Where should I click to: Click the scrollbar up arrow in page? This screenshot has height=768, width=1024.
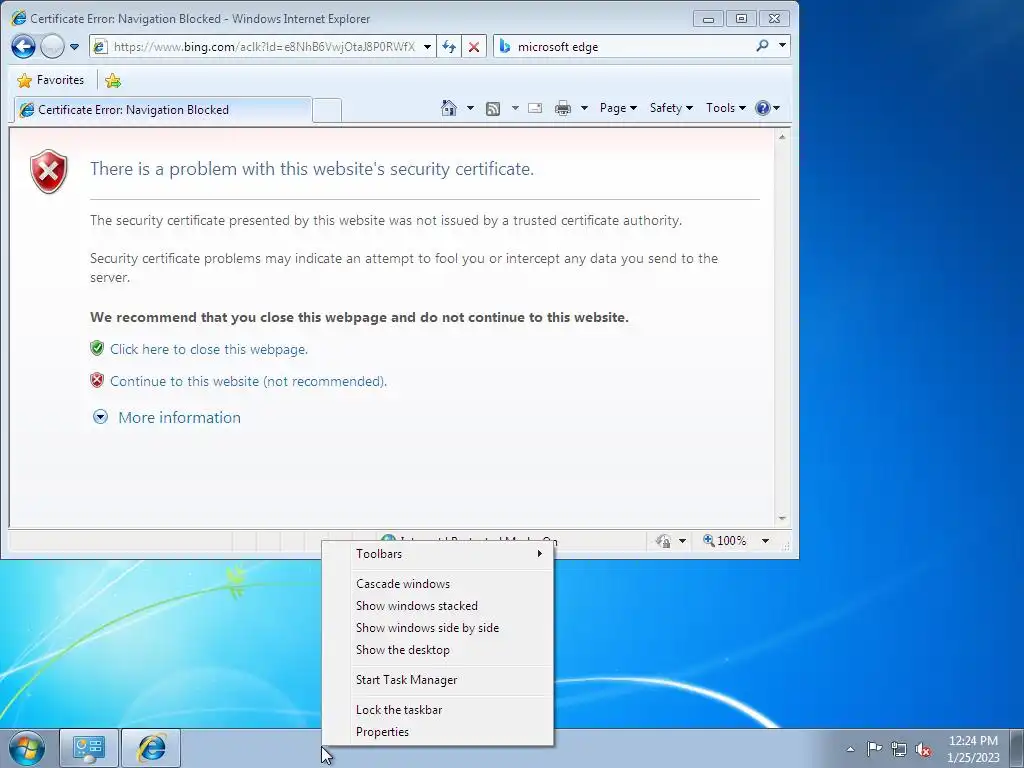tap(782, 136)
